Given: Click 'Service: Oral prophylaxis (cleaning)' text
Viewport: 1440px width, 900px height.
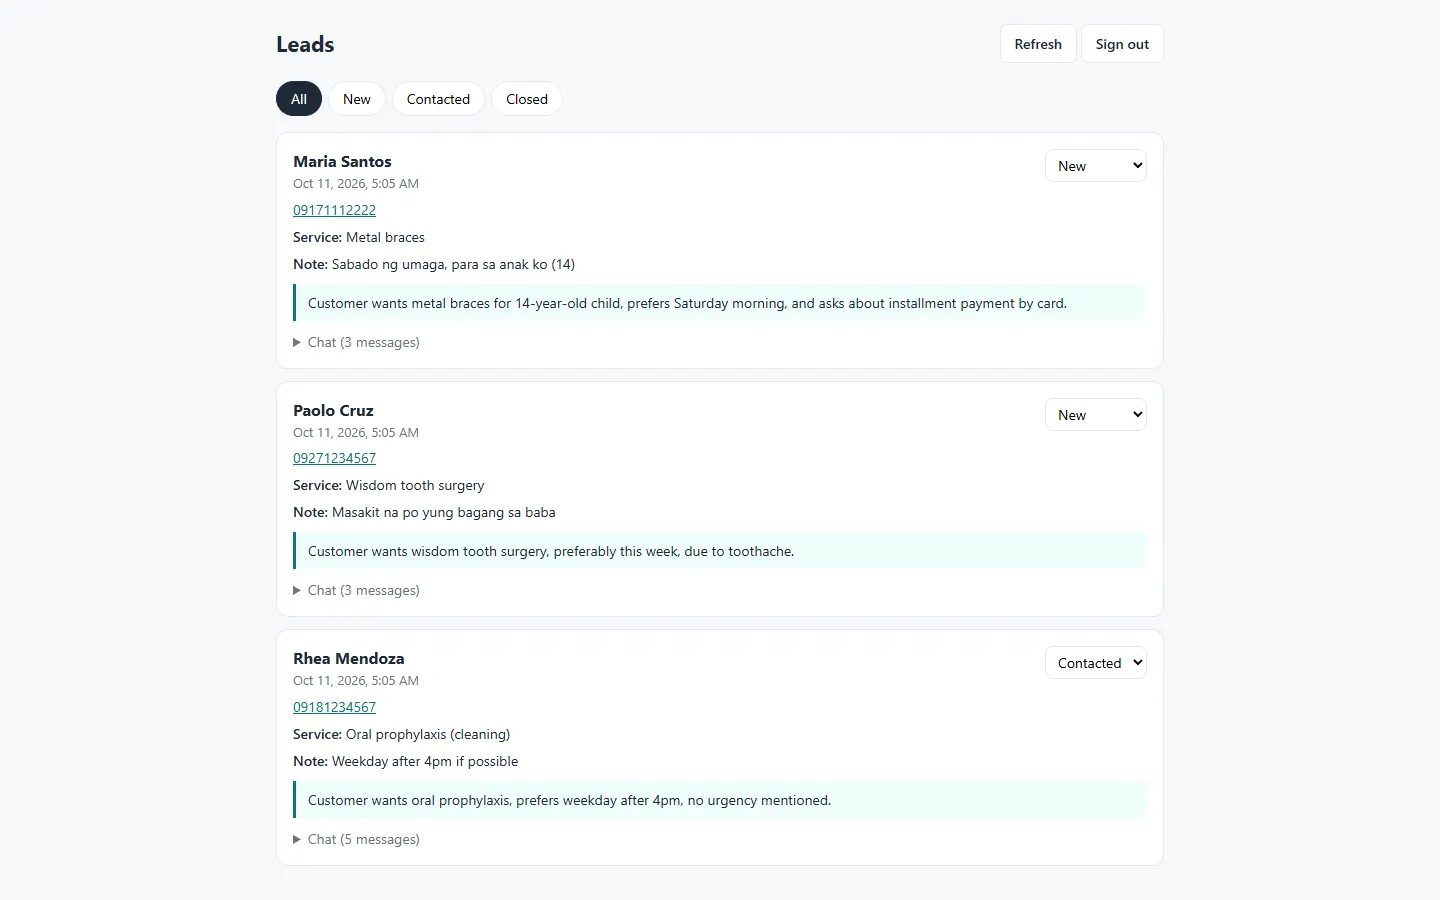Looking at the screenshot, I should (402, 734).
